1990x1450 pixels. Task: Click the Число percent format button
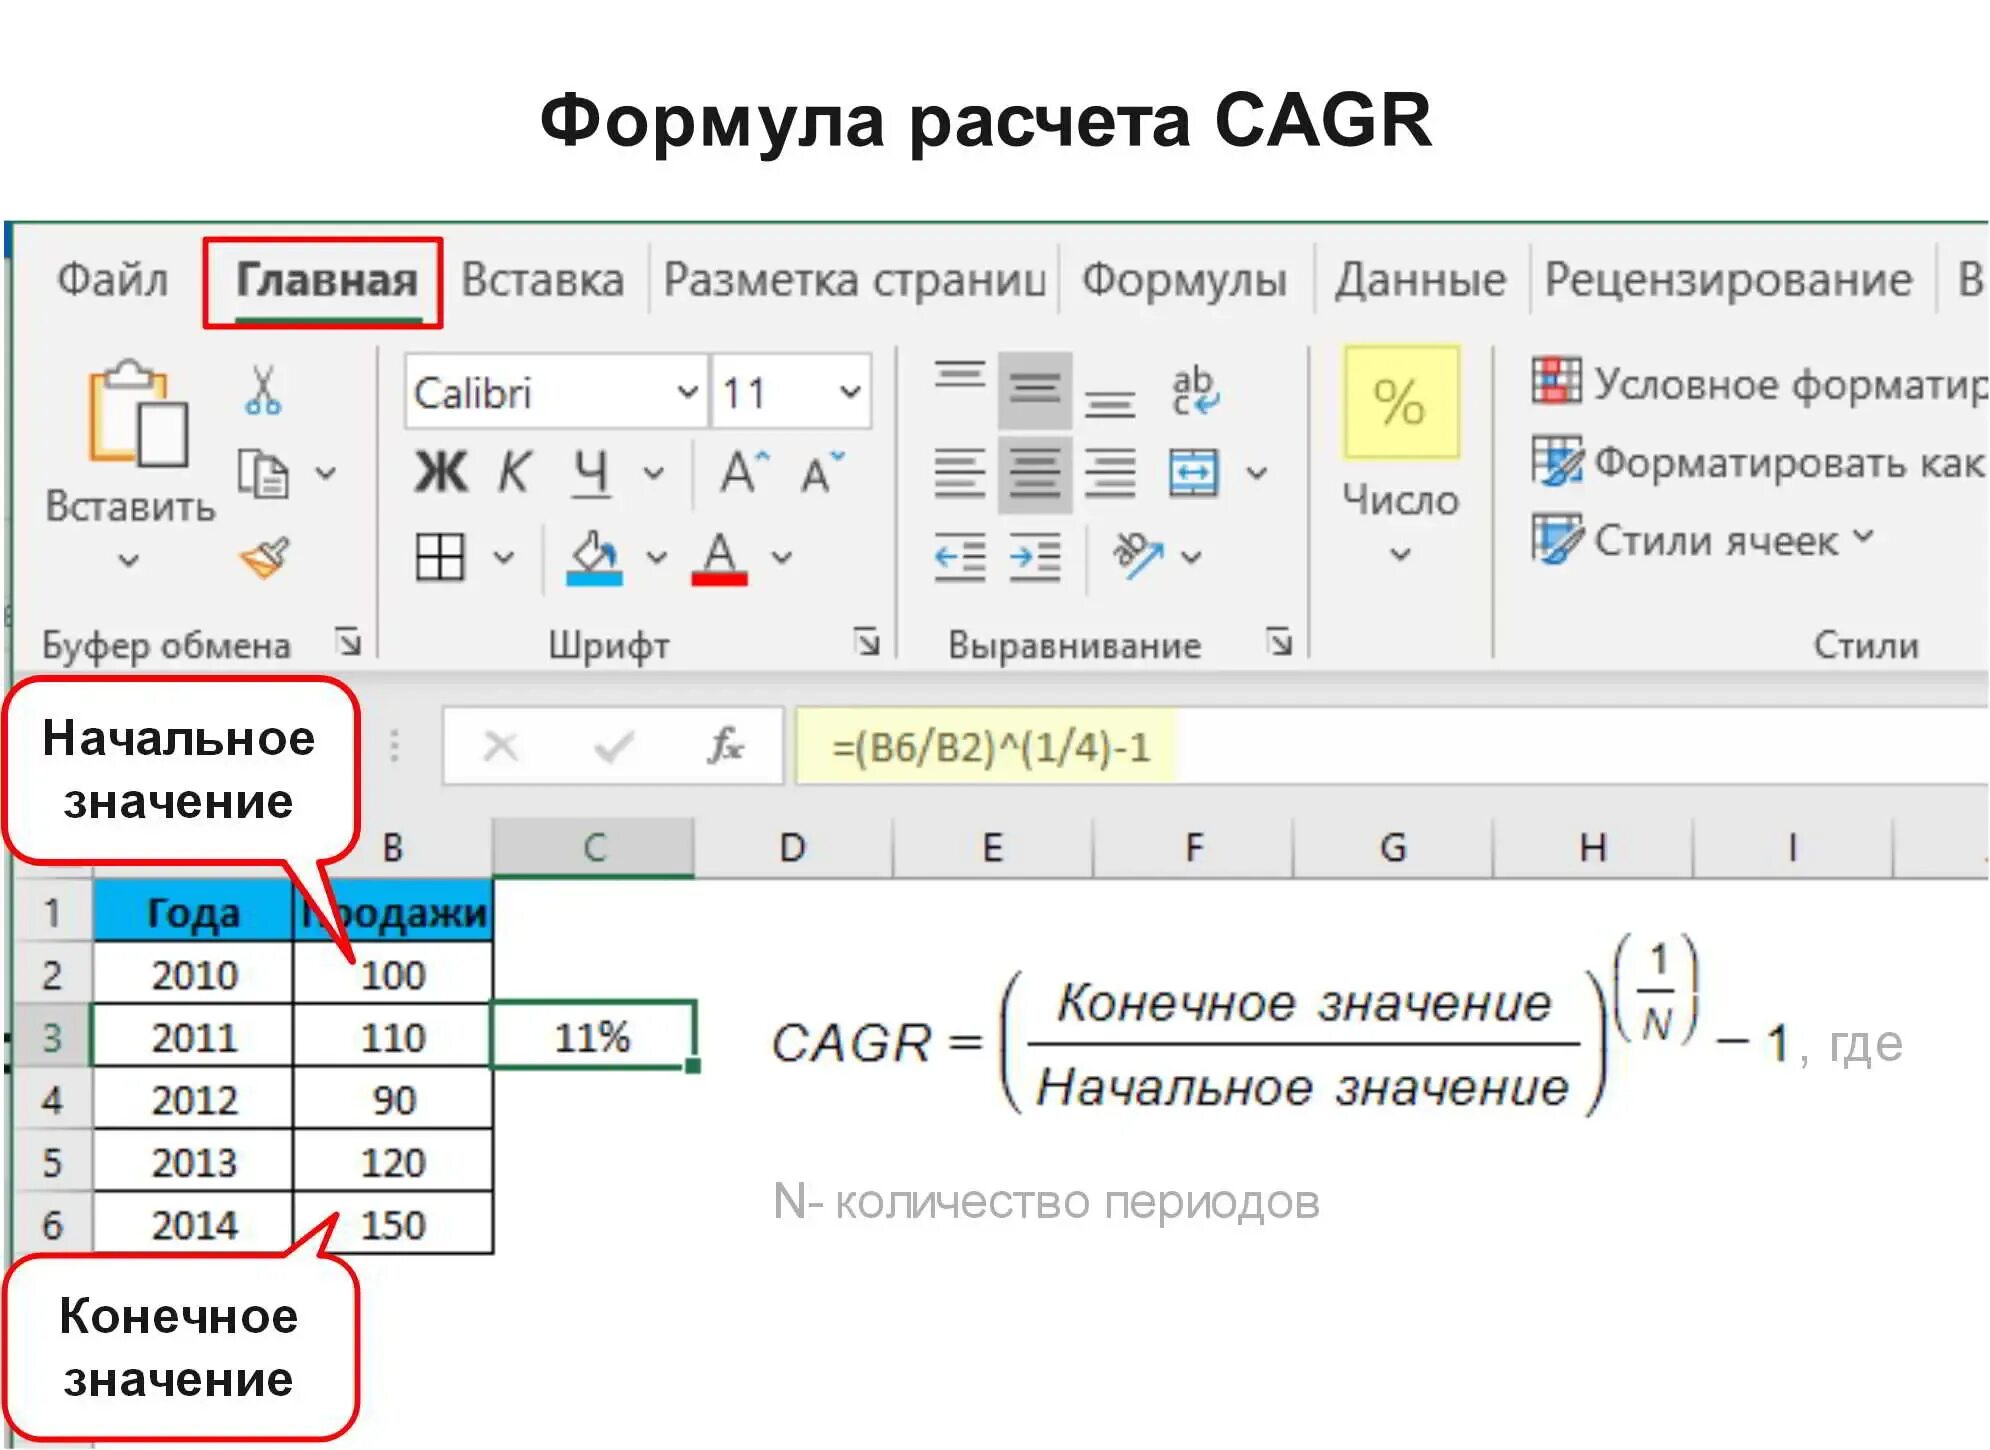(x=1400, y=402)
